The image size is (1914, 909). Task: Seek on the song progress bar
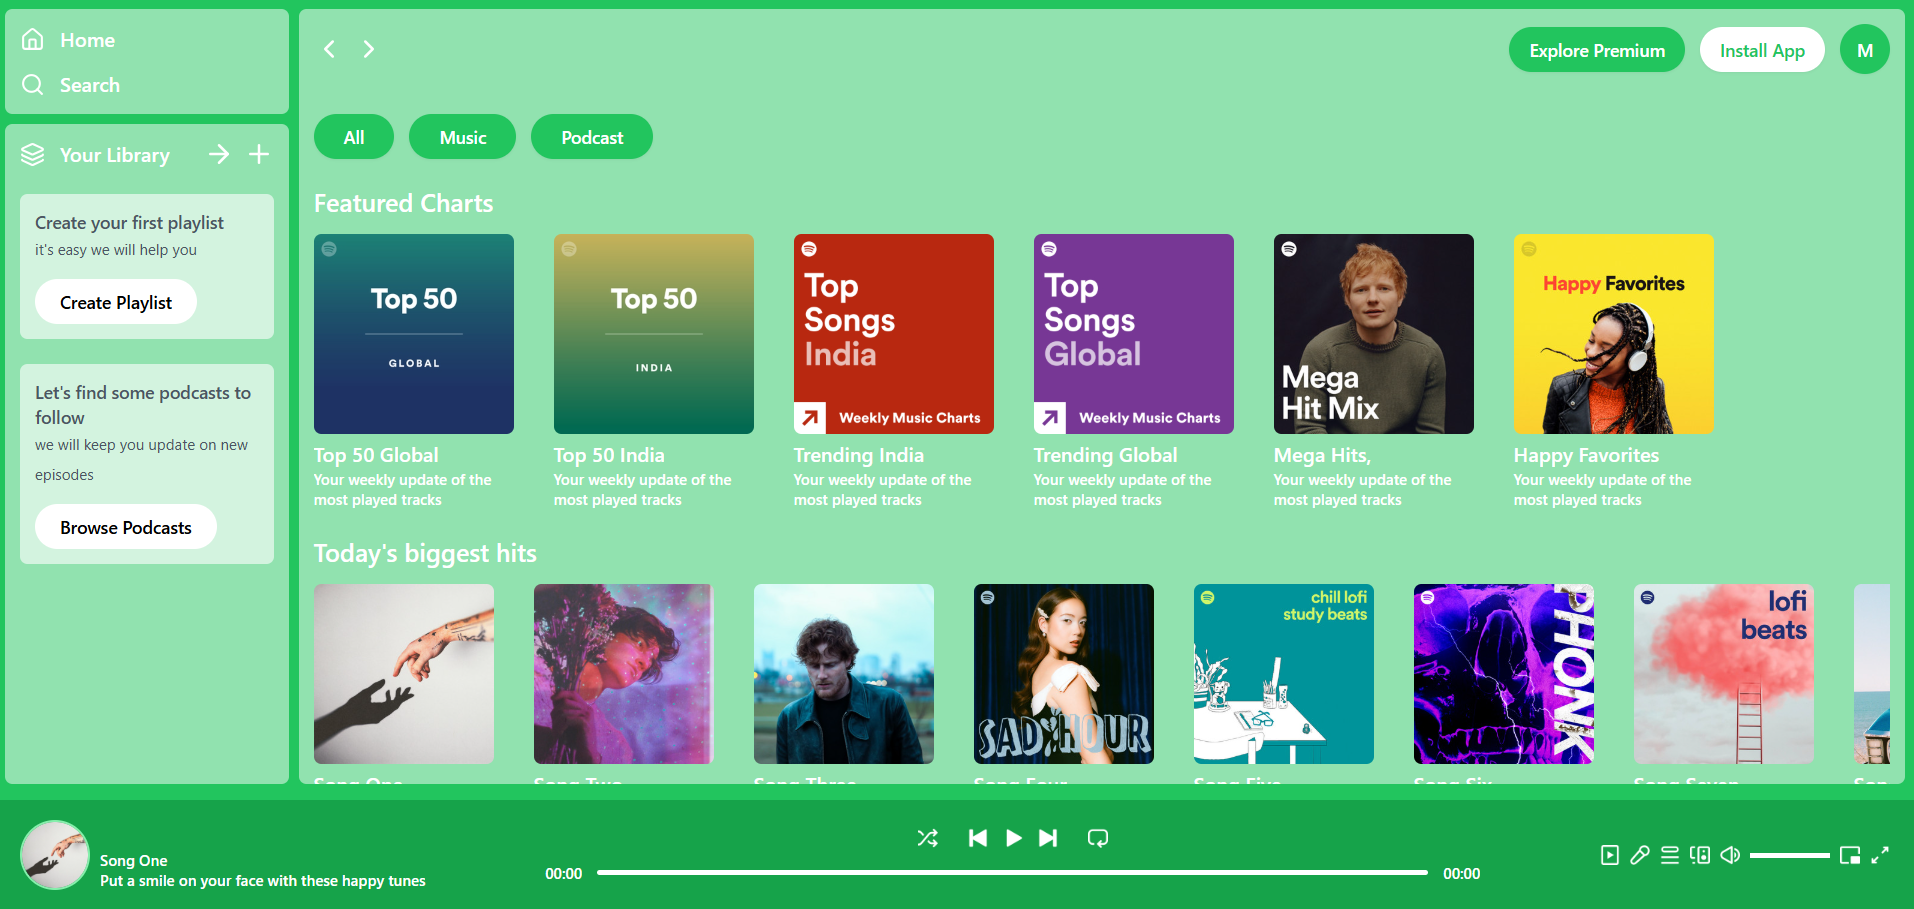pos(1012,873)
